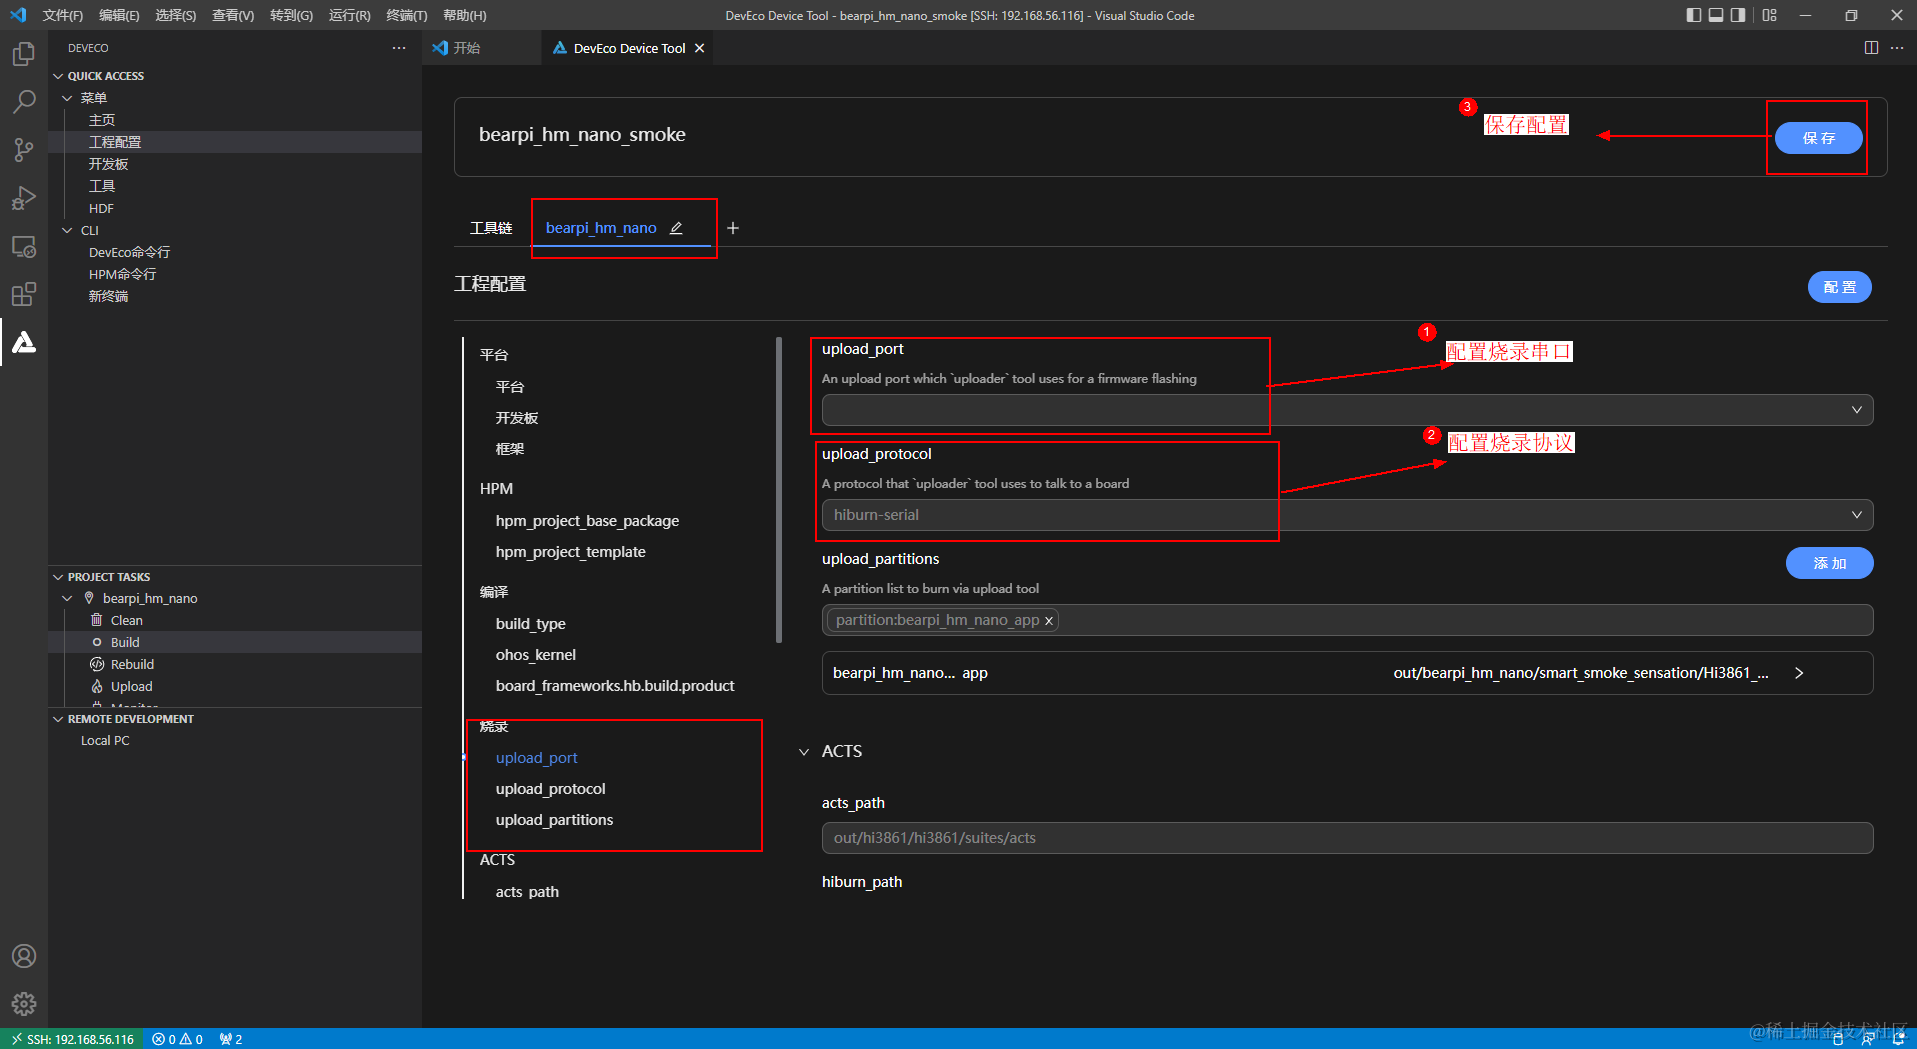Open Run and Debug view
This screenshot has width=1917, height=1049.
pyautogui.click(x=24, y=198)
